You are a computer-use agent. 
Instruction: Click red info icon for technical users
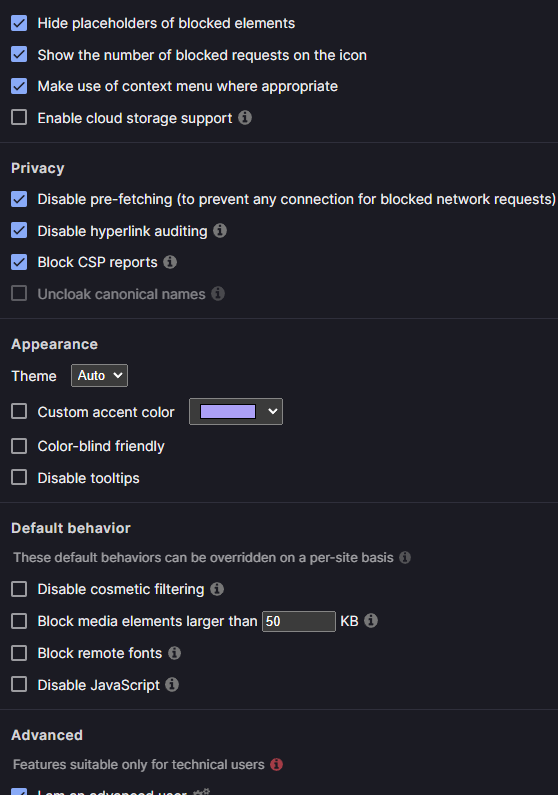(277, 764)
